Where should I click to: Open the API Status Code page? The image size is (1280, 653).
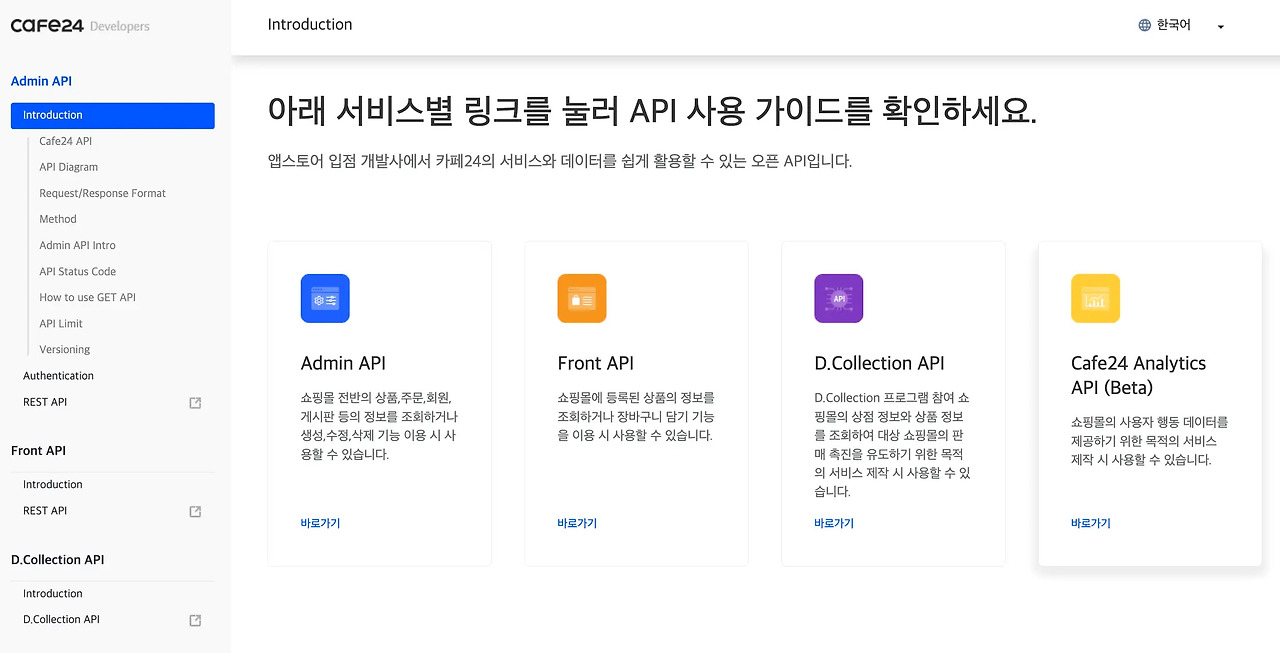coord(75,271)
